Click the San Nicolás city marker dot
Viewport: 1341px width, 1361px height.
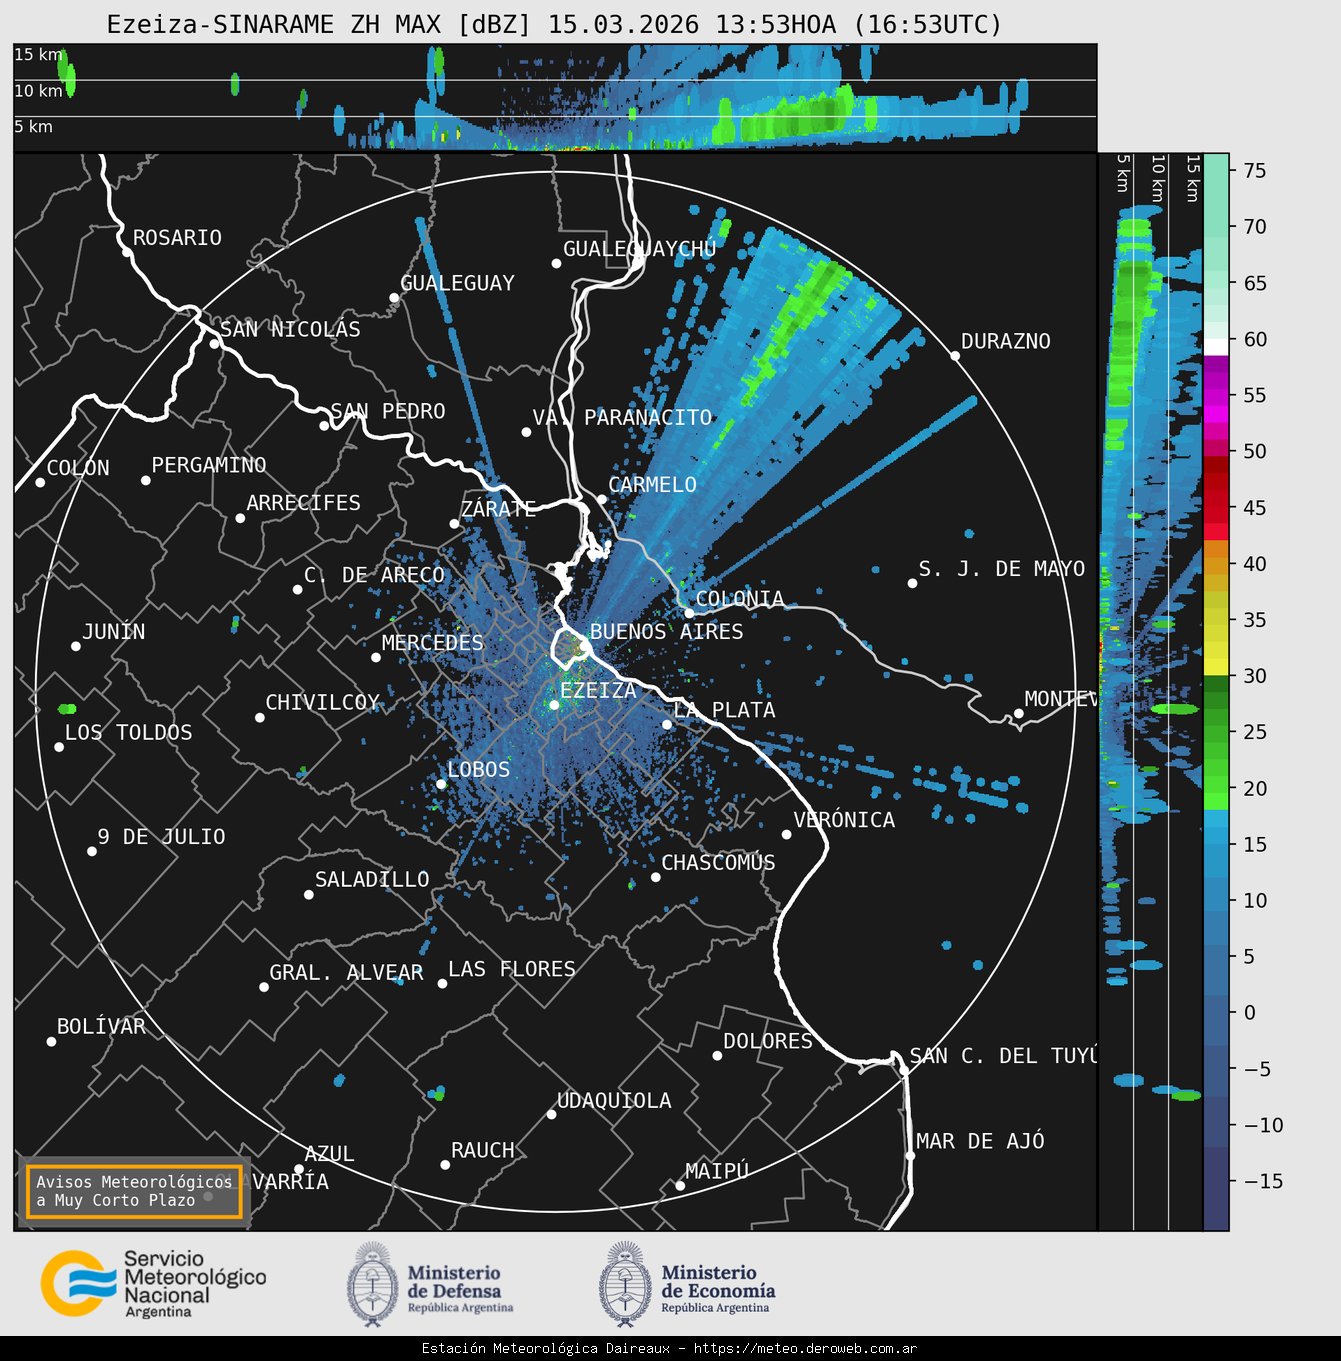(214, 343)
